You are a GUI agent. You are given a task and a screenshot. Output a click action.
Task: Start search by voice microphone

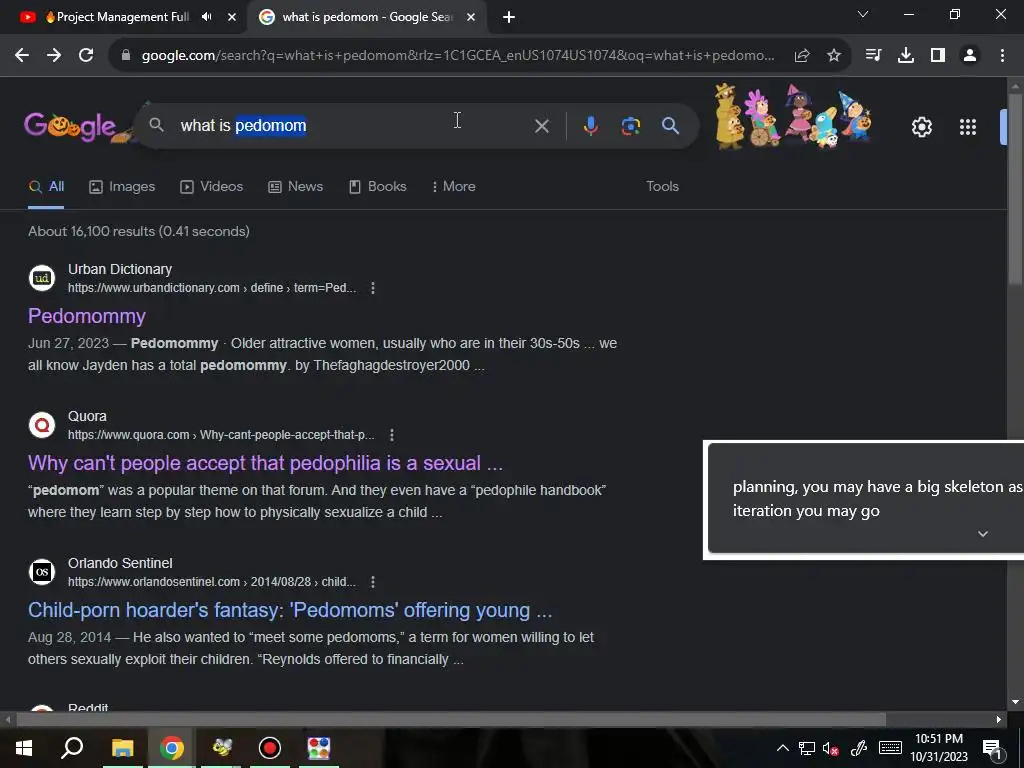click(x=590, y=126)
